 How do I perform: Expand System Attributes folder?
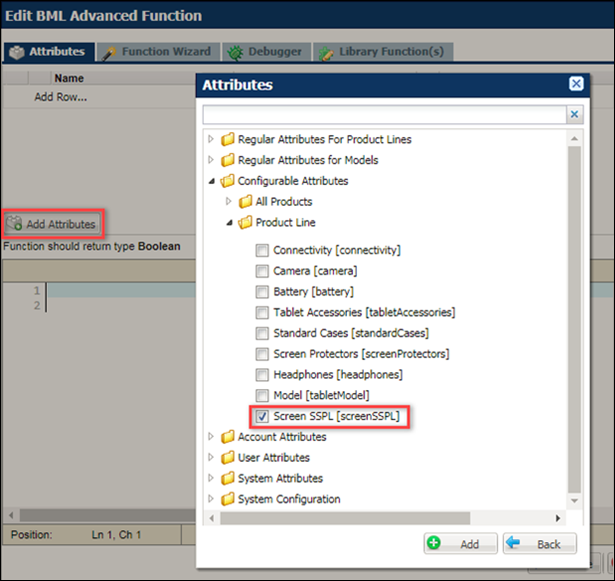point(211,478)
